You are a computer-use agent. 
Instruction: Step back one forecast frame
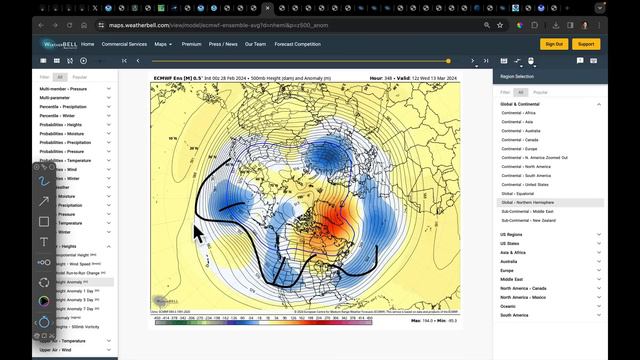click(138, 61)
